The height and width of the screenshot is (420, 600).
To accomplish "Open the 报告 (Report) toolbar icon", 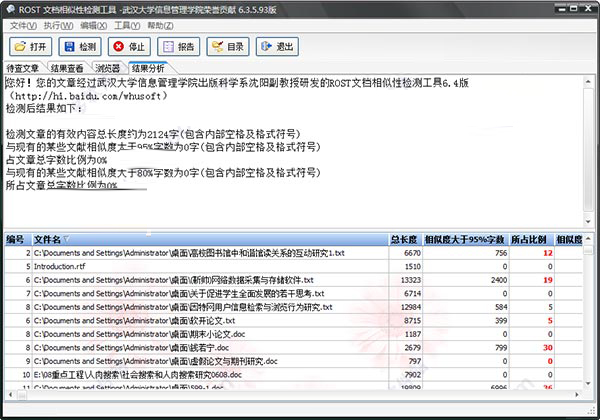I will point(178,46).
